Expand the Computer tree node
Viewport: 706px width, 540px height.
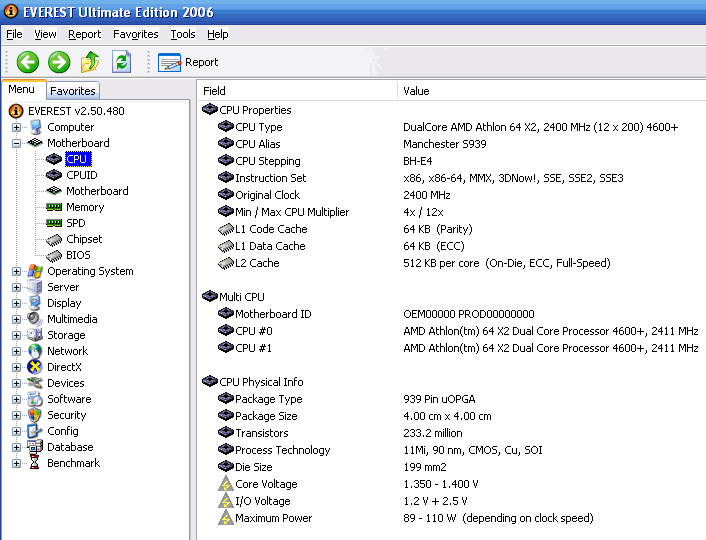pyautogui.click(x=16, y=127)
